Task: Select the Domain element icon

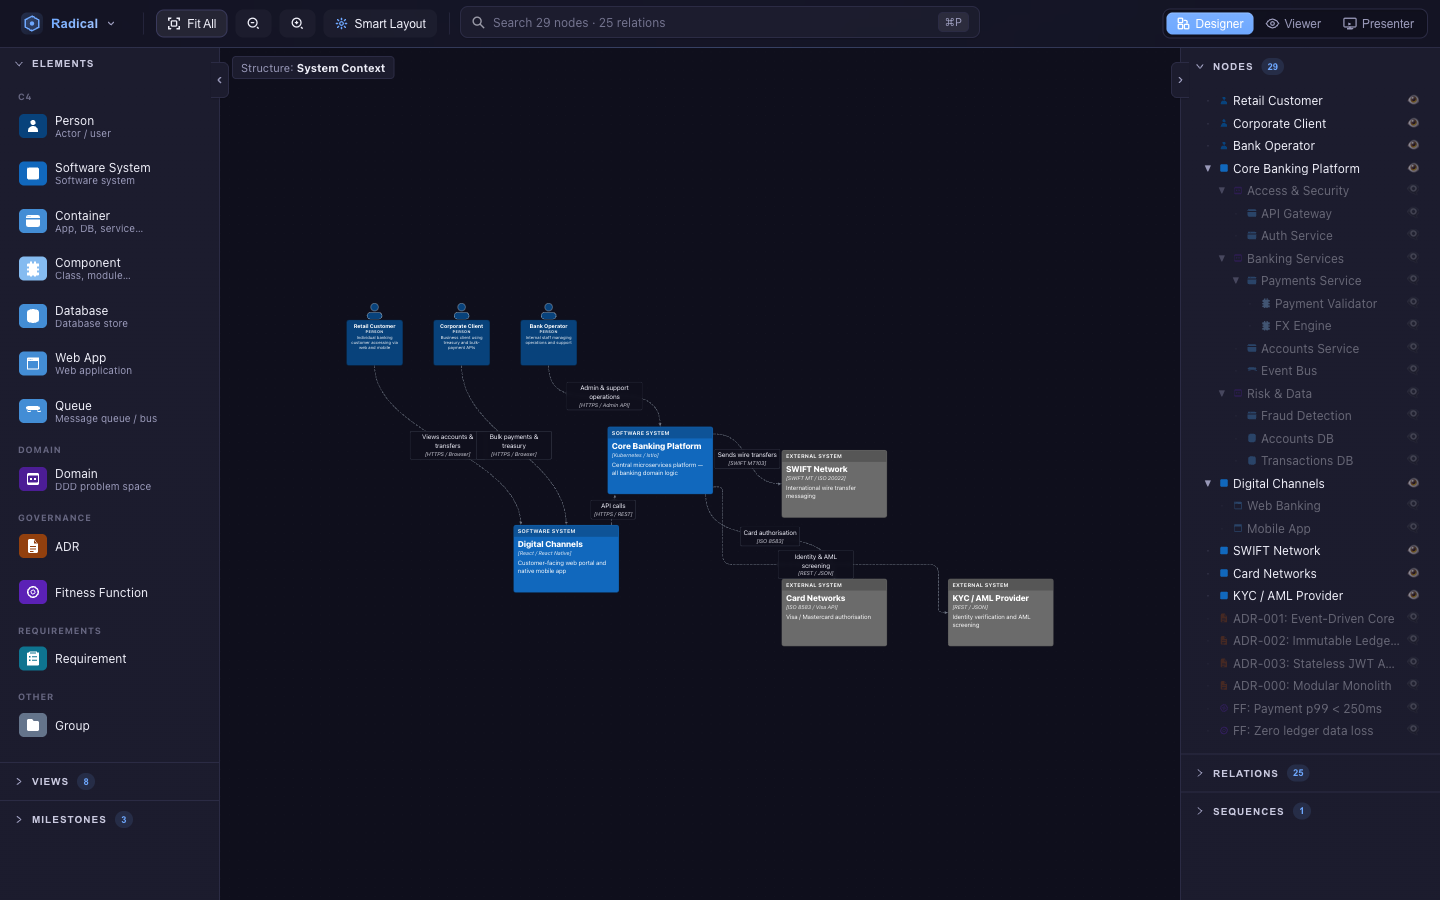Action: pyautogui.click(x=33, y=479)
